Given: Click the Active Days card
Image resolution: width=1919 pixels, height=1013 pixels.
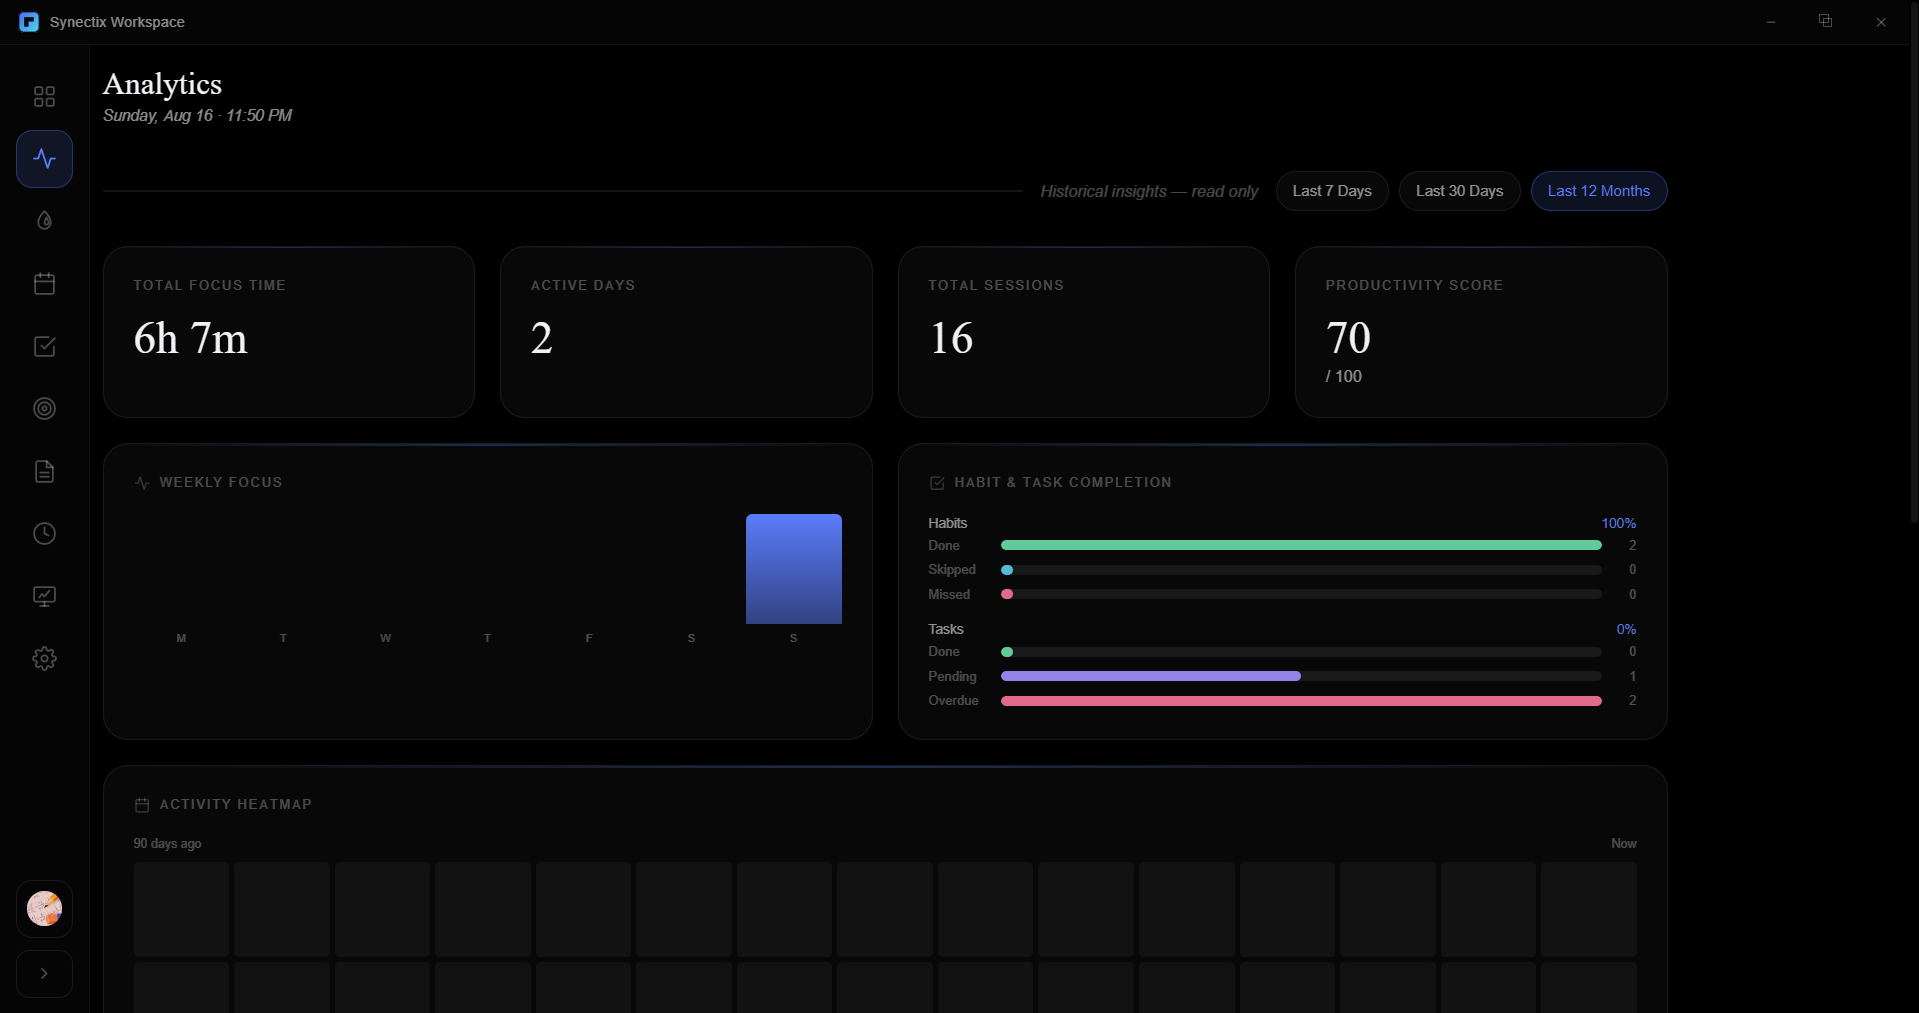Looking at the screenshot, I should (x=686, y=332).
